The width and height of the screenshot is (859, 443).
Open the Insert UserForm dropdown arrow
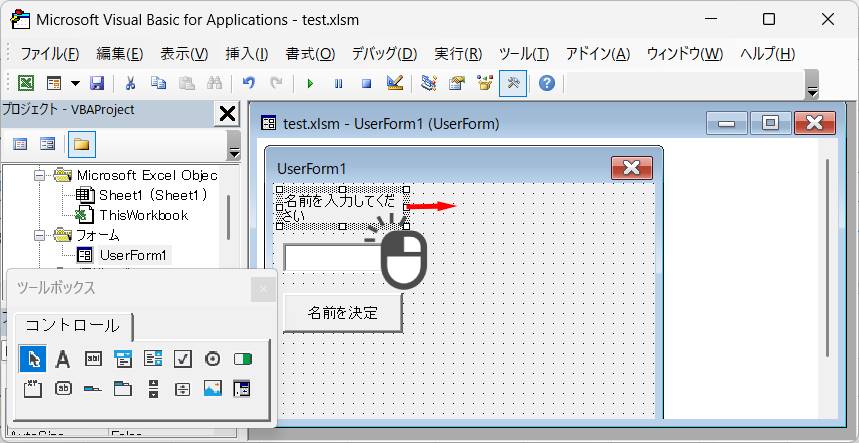point(76,83)
